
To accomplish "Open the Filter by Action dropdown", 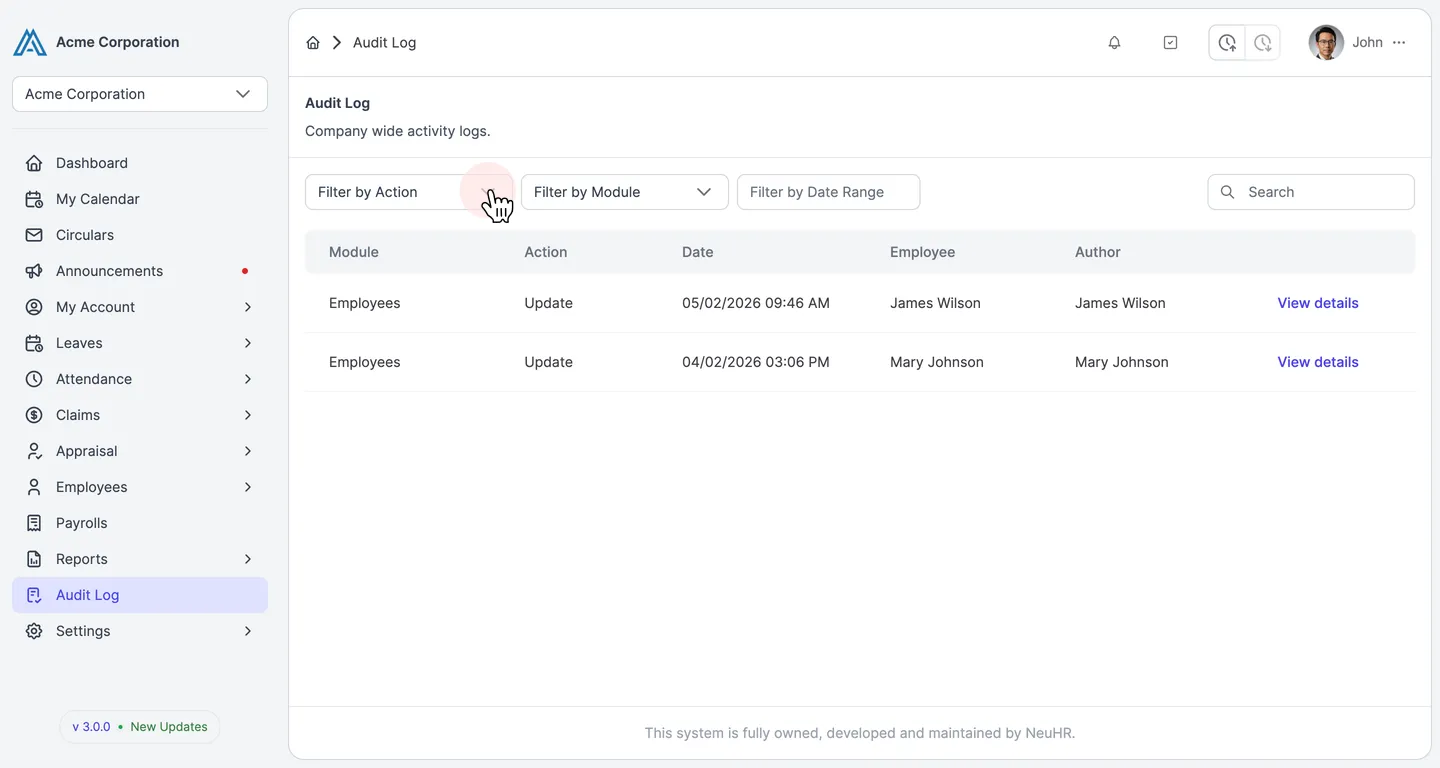I will point(409,192).
